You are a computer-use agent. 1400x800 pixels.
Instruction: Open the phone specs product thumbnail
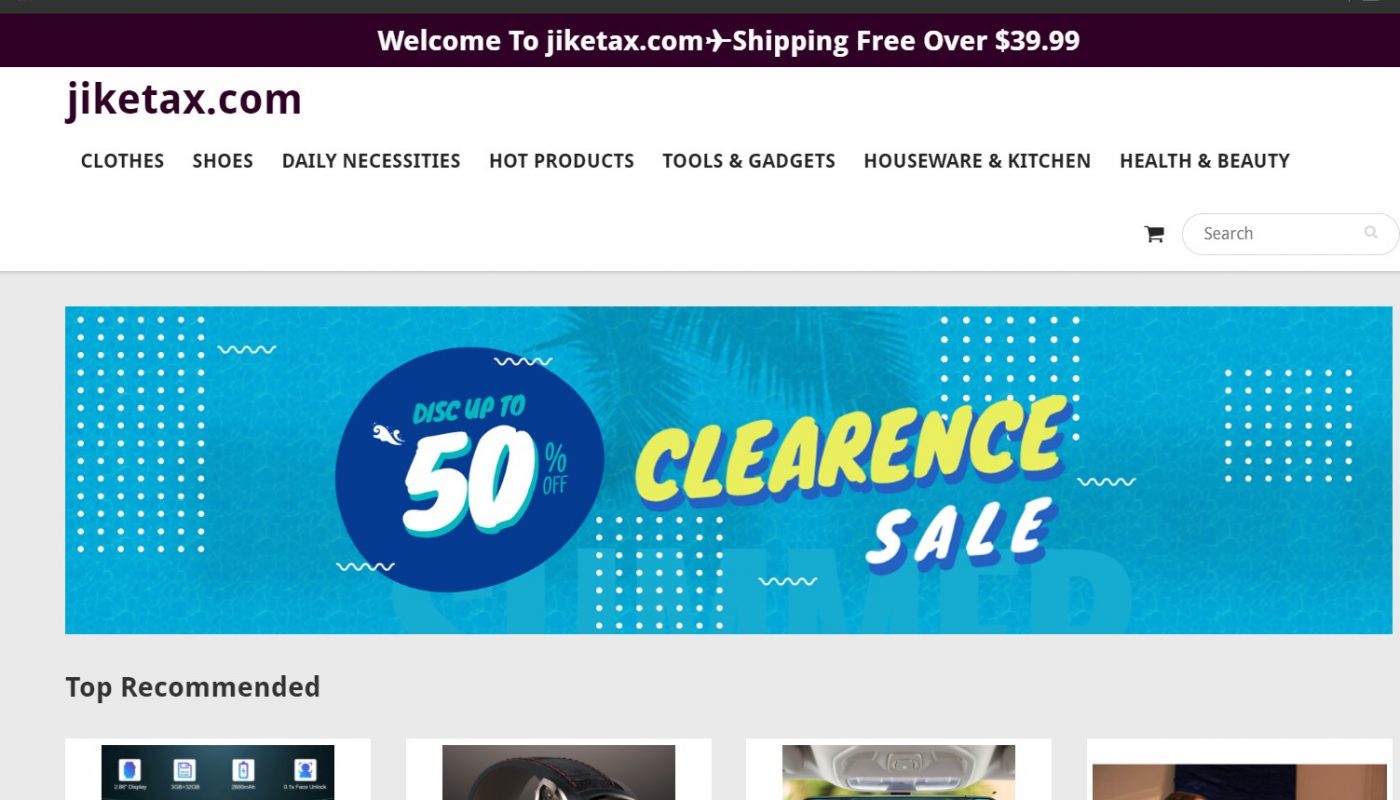218,772
